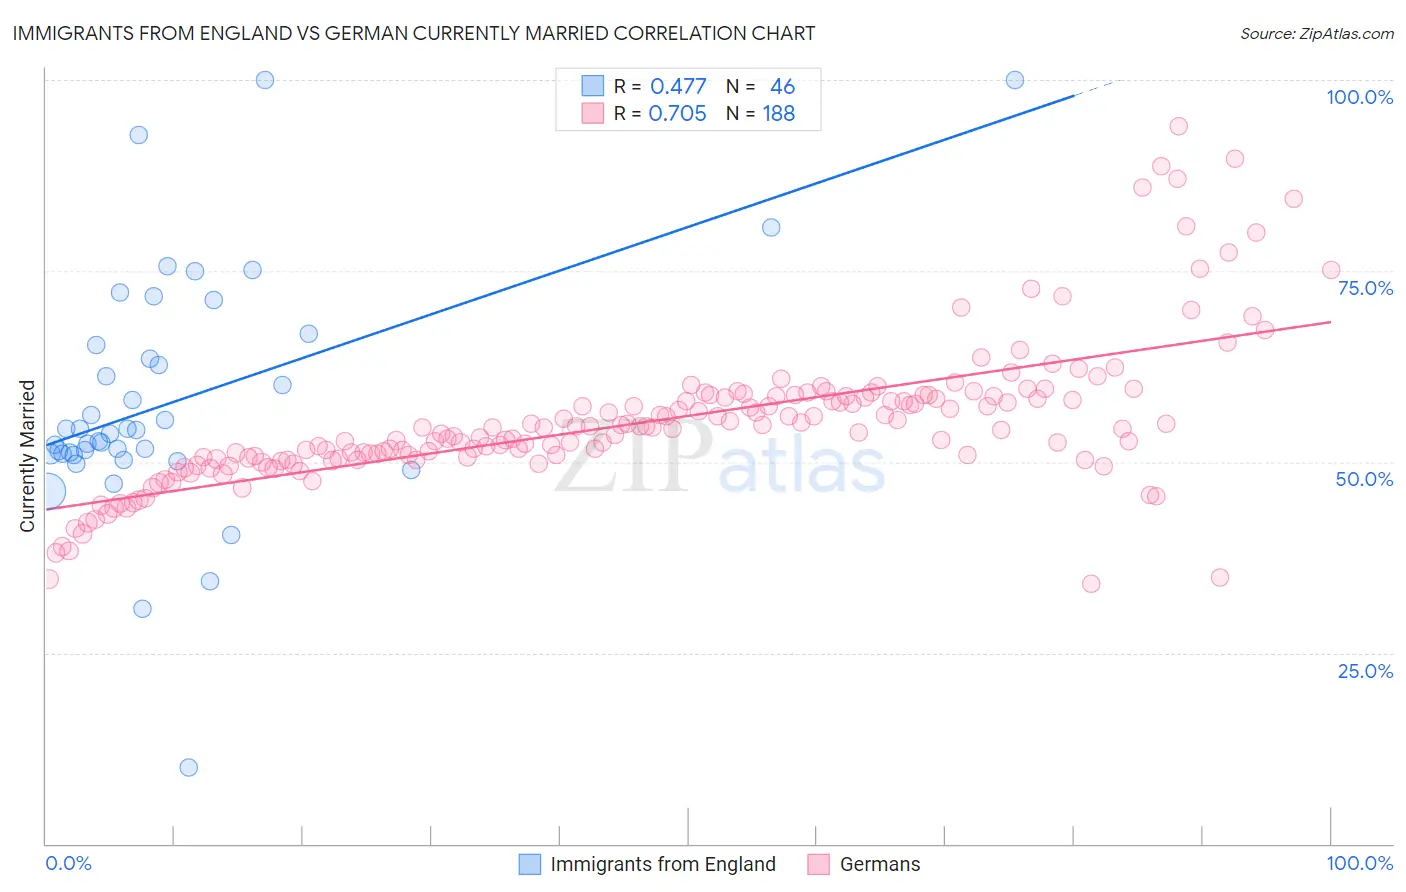Click the N = 188 value

[x=761, y=113]
